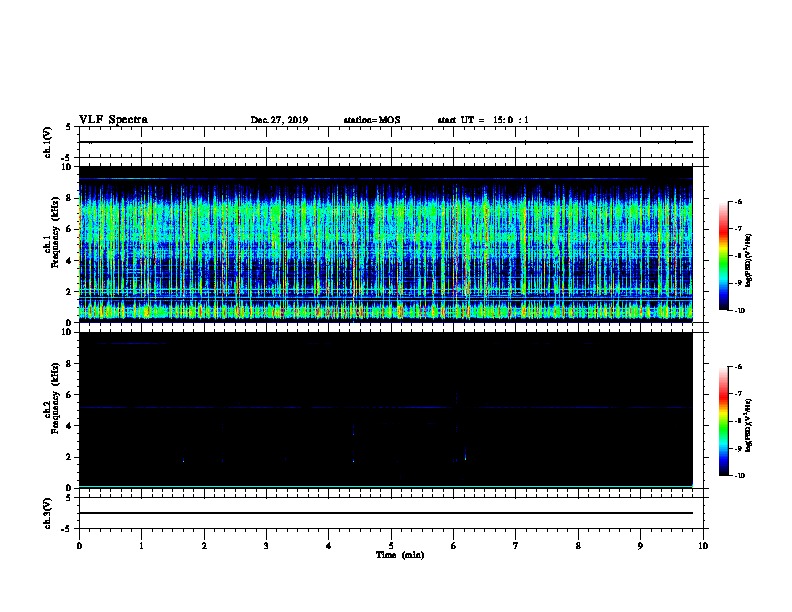
Task: Click the "2" kHz tick of ch.1 spectrogram
Action: click(70, 292)
